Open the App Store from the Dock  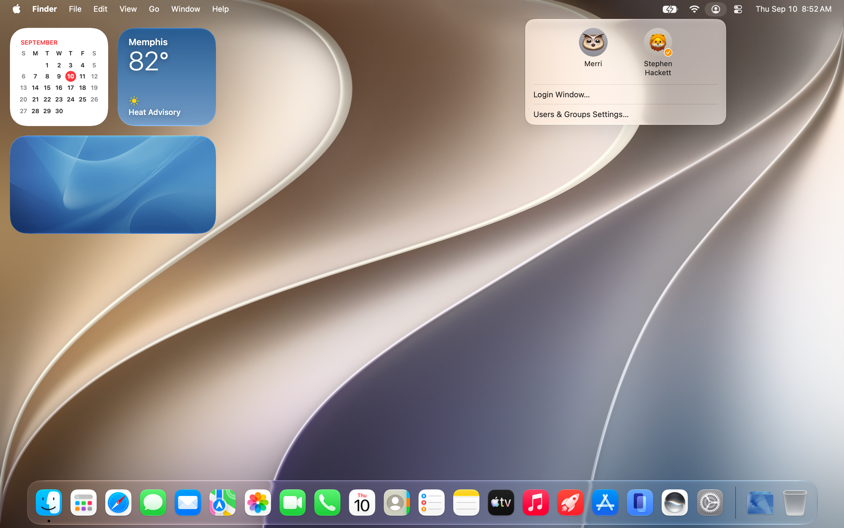tap(605, 502)
